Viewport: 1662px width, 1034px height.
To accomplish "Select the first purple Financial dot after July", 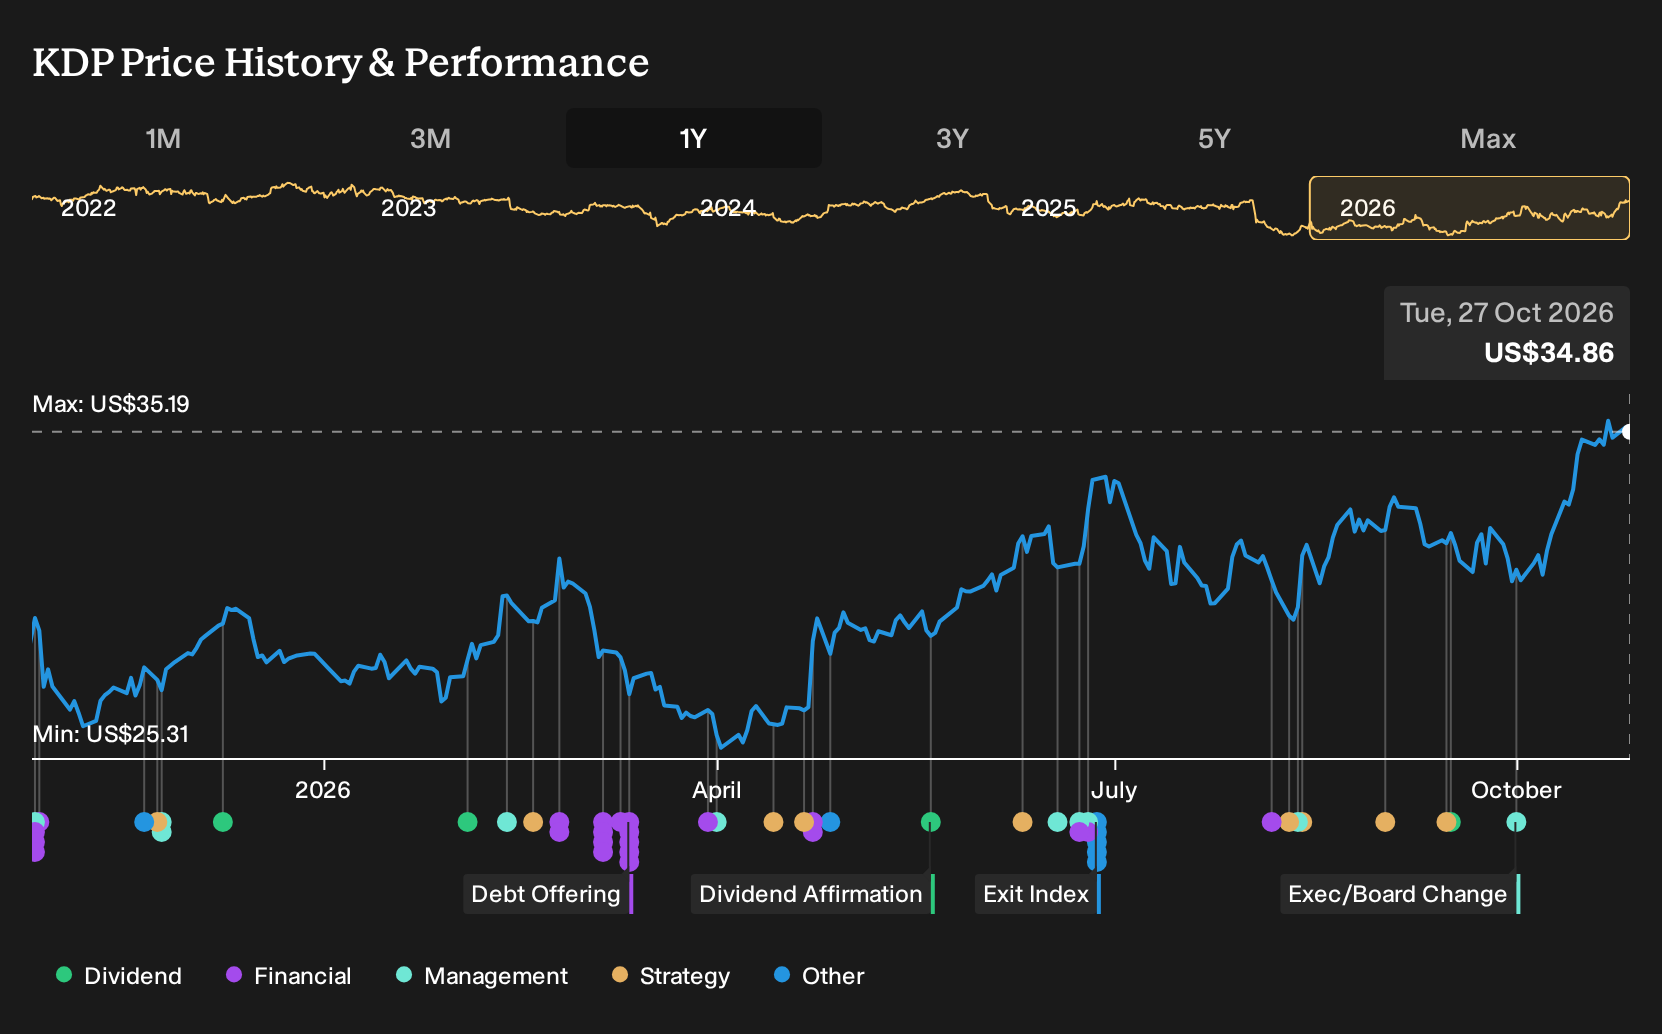I will [1271, 822].
